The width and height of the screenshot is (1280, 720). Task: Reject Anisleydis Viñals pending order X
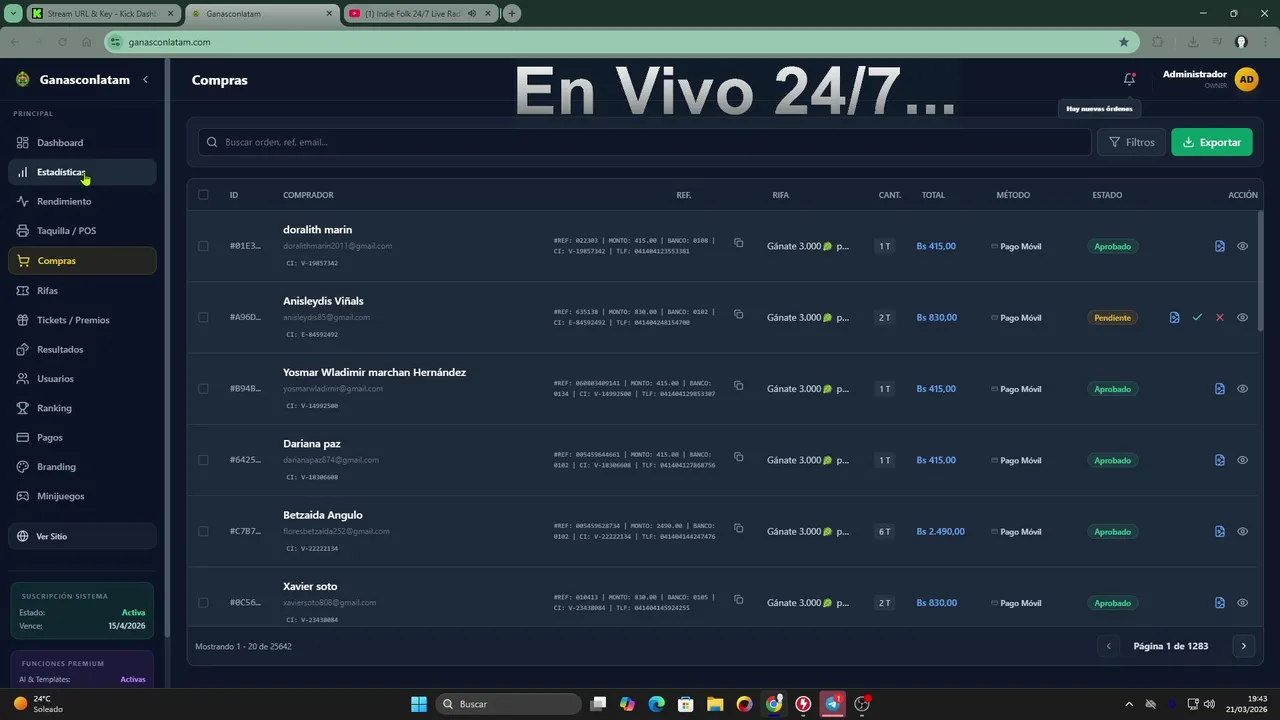pos(1220,317)
